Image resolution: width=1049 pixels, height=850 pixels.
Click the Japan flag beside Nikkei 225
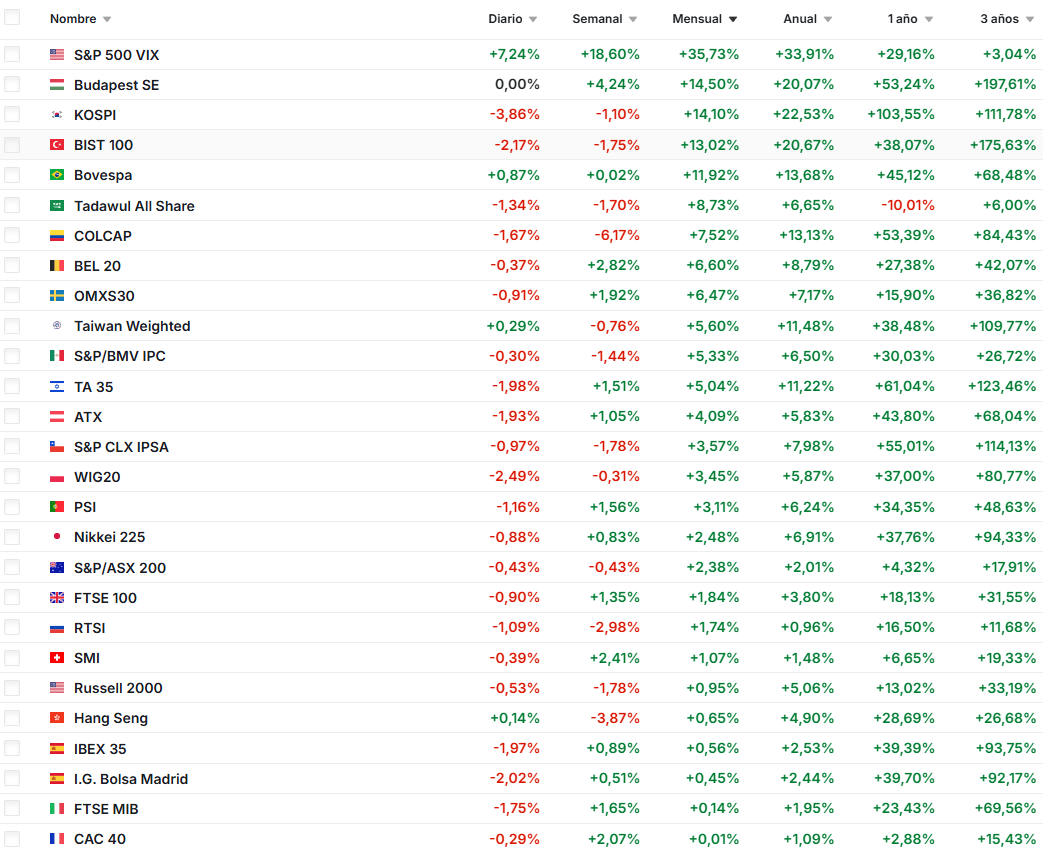(x=57, y=537)
